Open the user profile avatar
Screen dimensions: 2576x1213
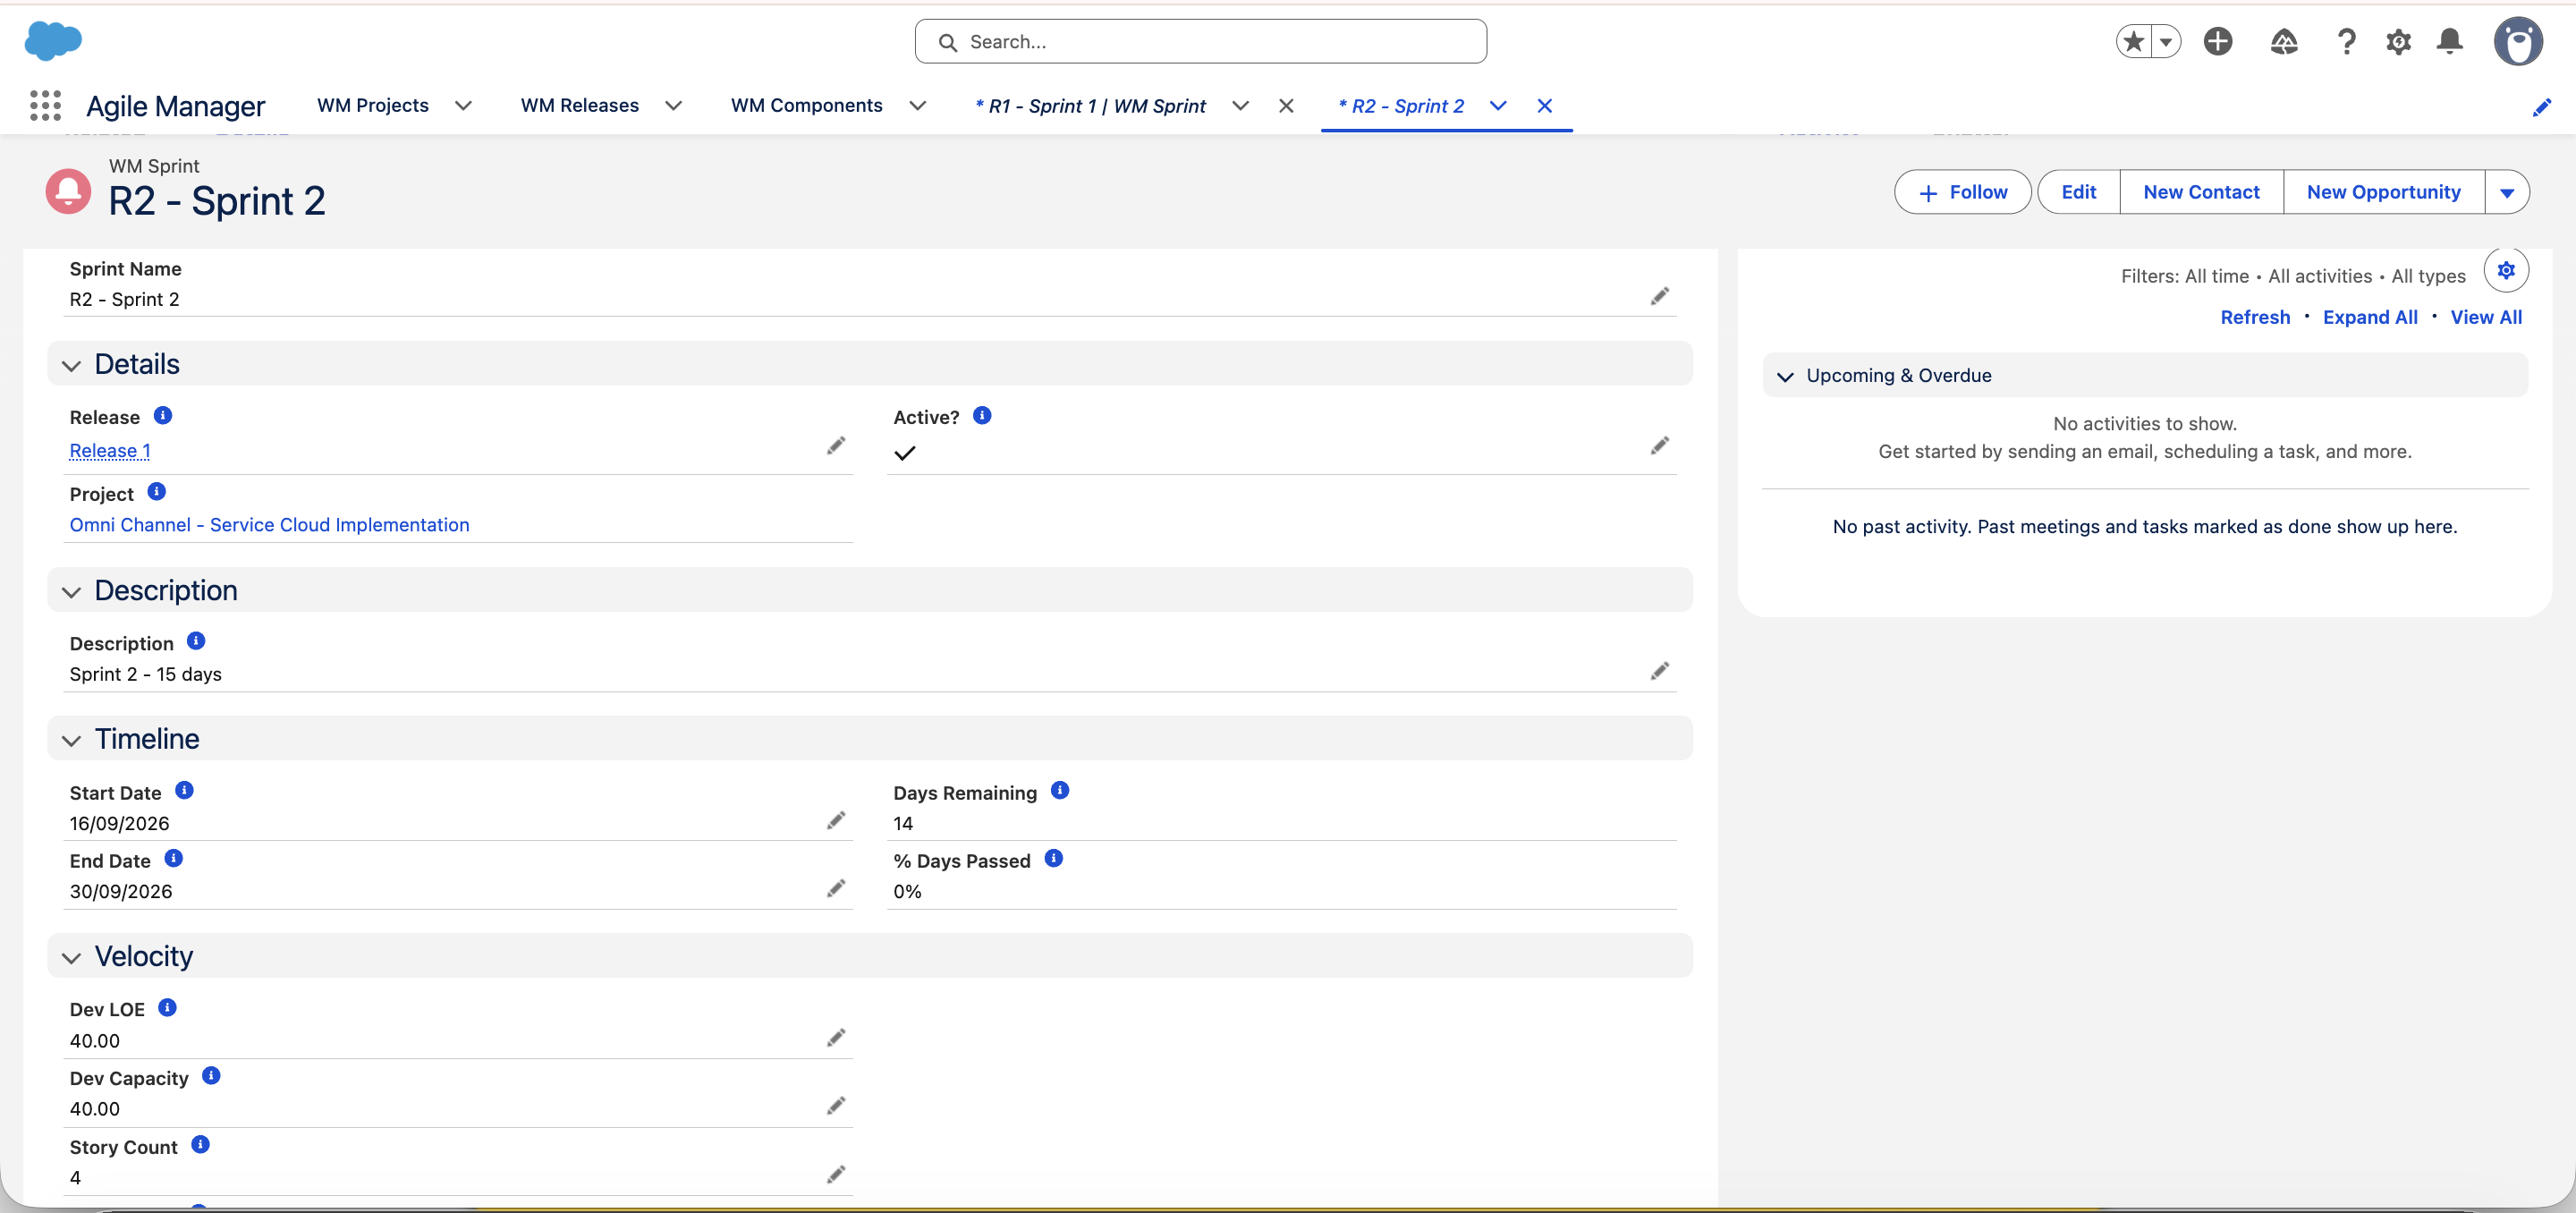tap(2518, 41)
